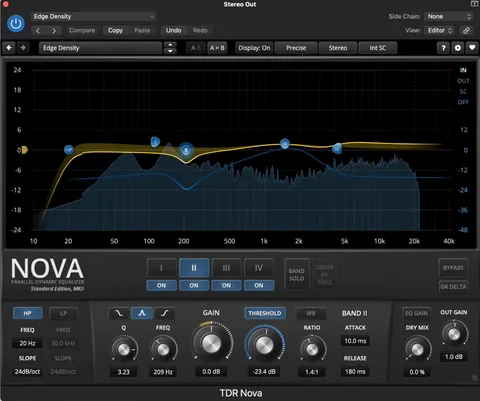480x401 pixels.
Task: Select band III tab
Action: pos(226,268)
